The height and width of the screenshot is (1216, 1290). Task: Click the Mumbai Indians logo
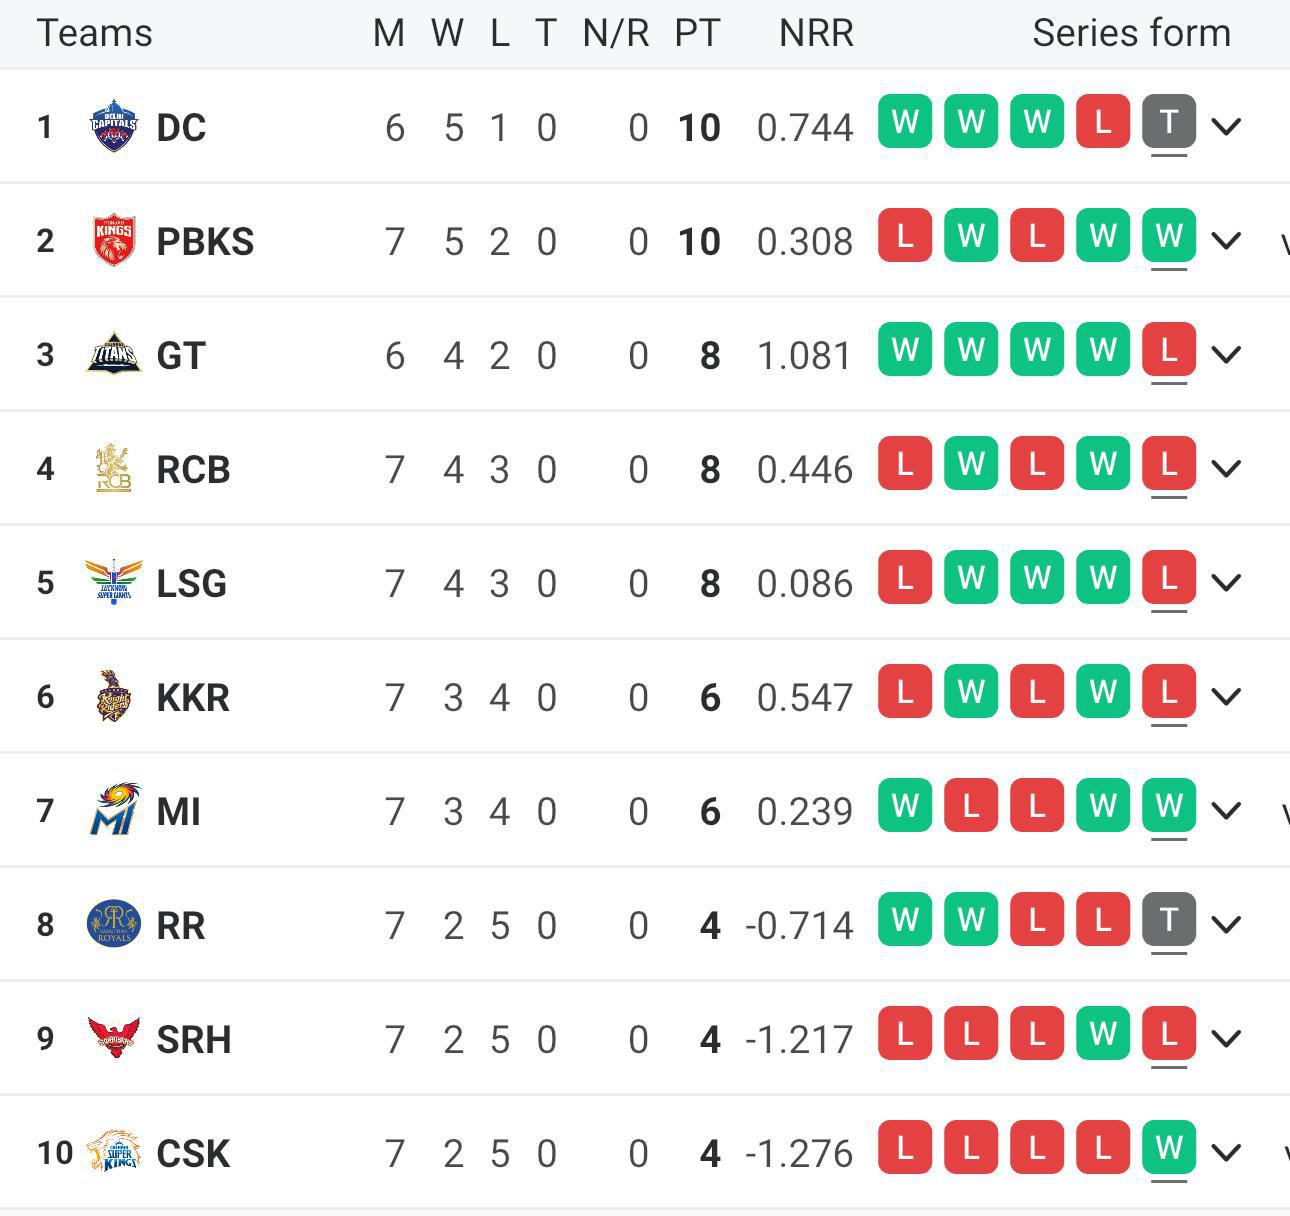click(114, 811)
